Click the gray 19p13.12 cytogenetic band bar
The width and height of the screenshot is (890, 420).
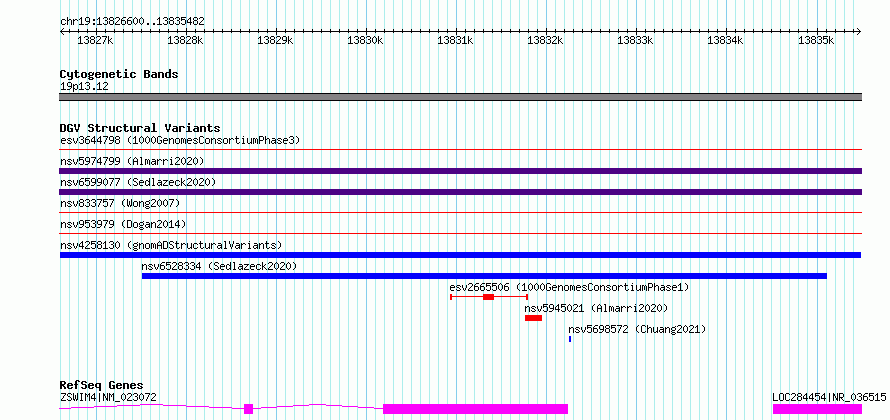click(x=460, y=97)
